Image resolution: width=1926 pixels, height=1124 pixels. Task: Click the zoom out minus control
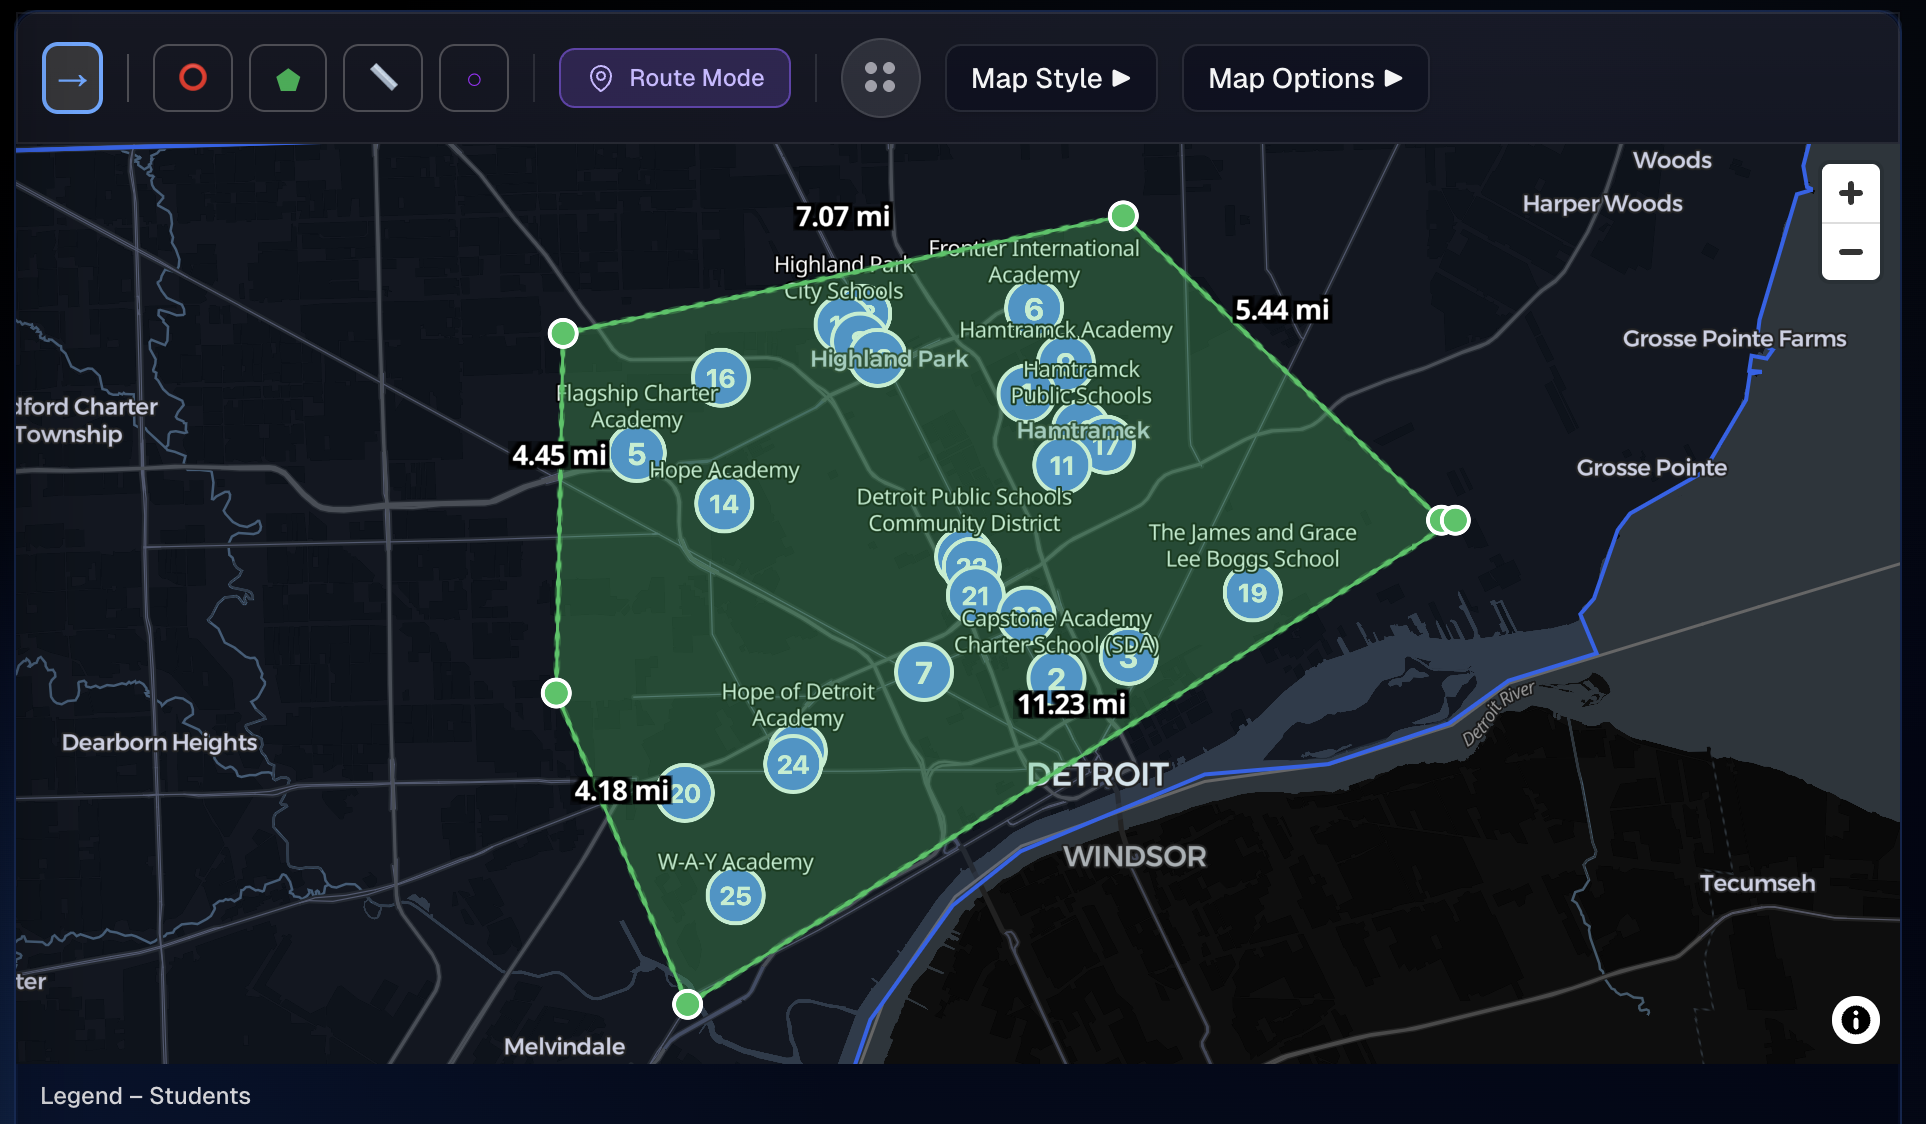1850,252
